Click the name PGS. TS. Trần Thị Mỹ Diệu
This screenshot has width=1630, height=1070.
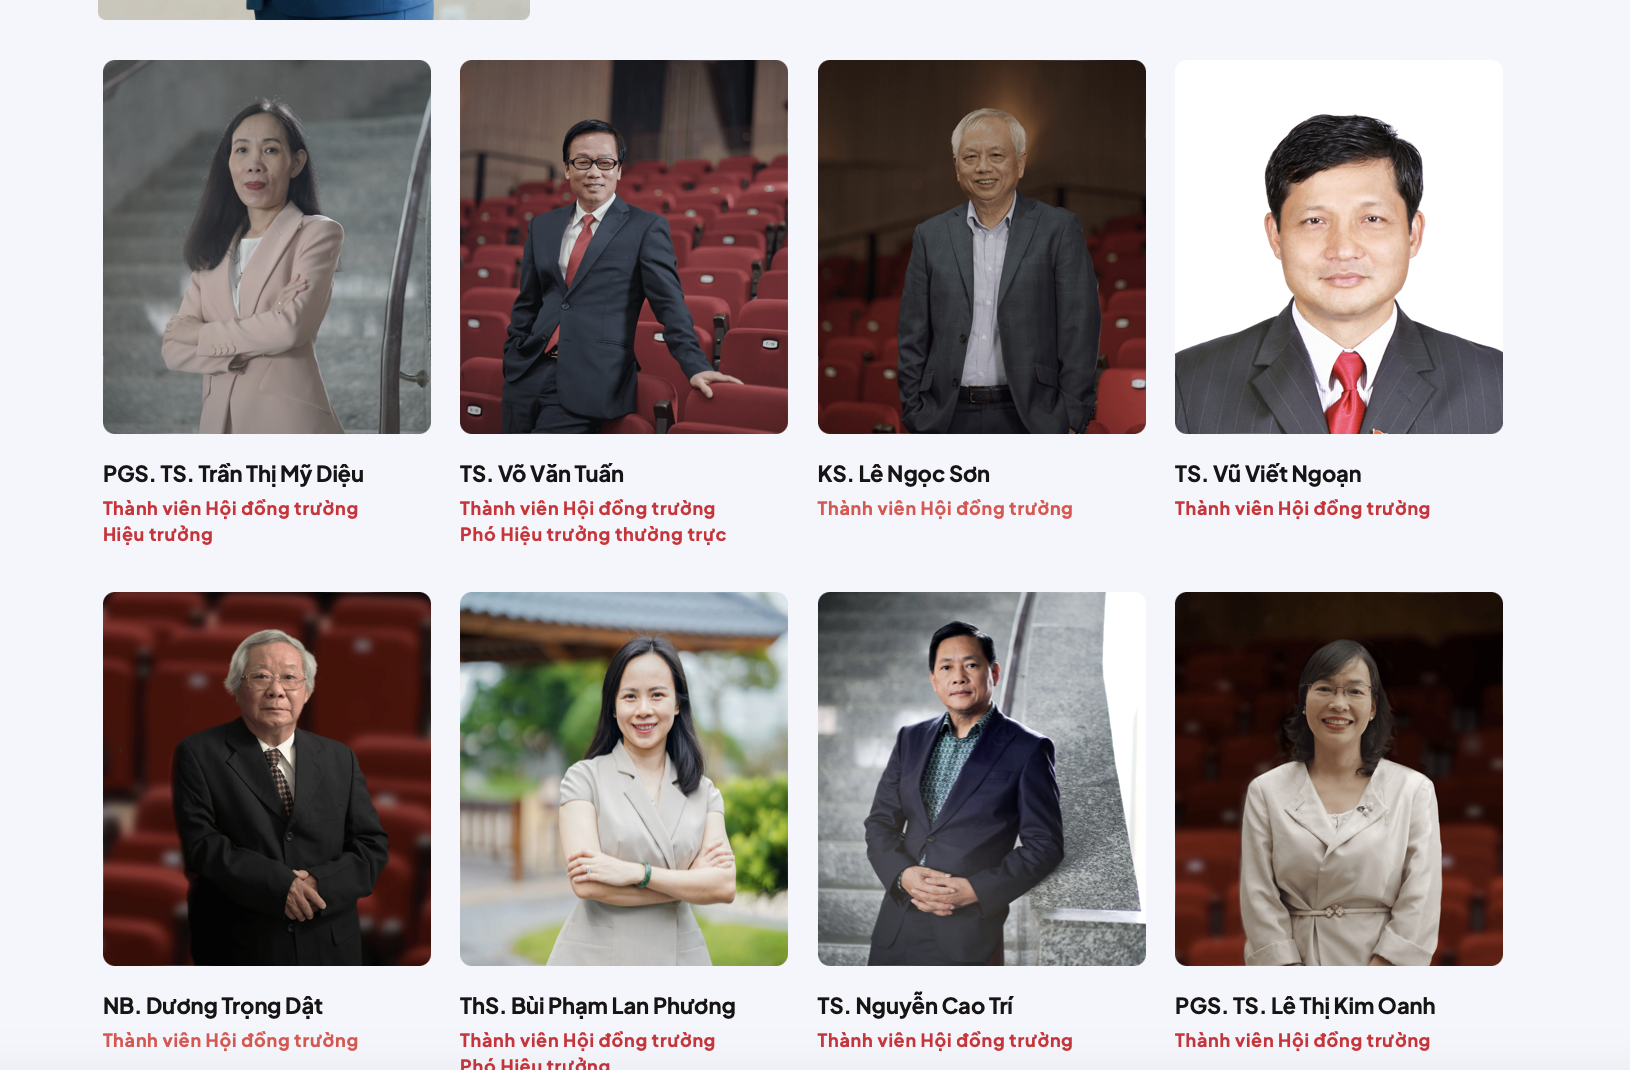pyautogui.click(x=233, y=474)
